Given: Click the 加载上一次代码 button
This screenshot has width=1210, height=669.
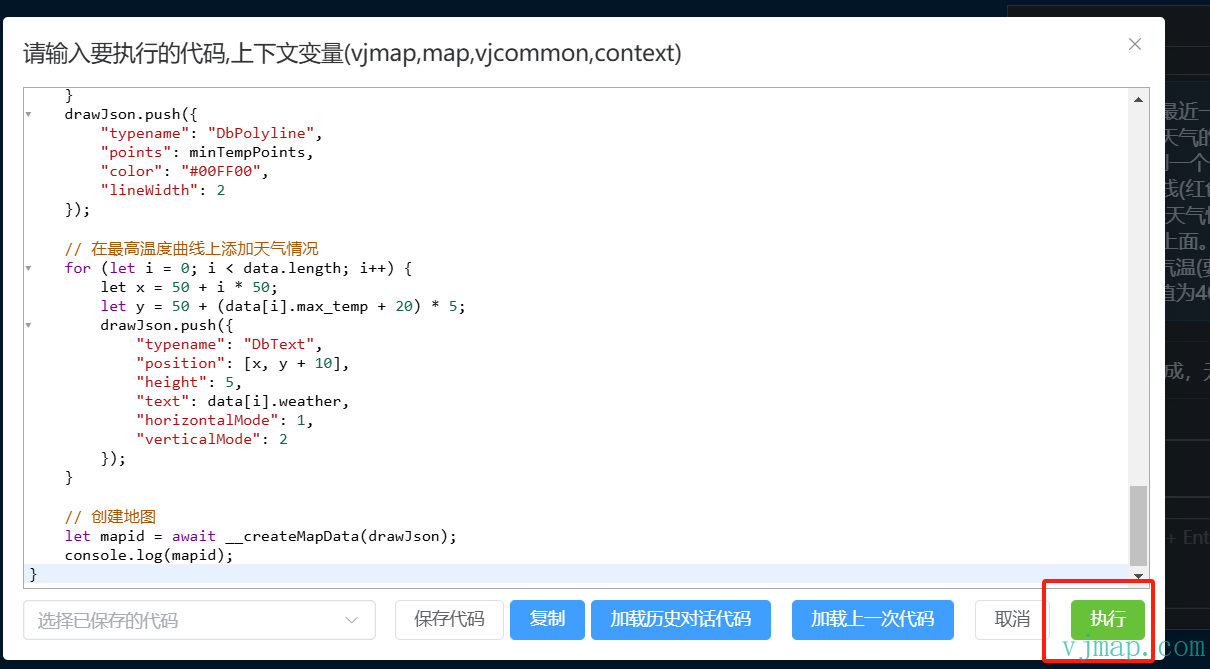Looking at the screenshot, I should (872, 619).
